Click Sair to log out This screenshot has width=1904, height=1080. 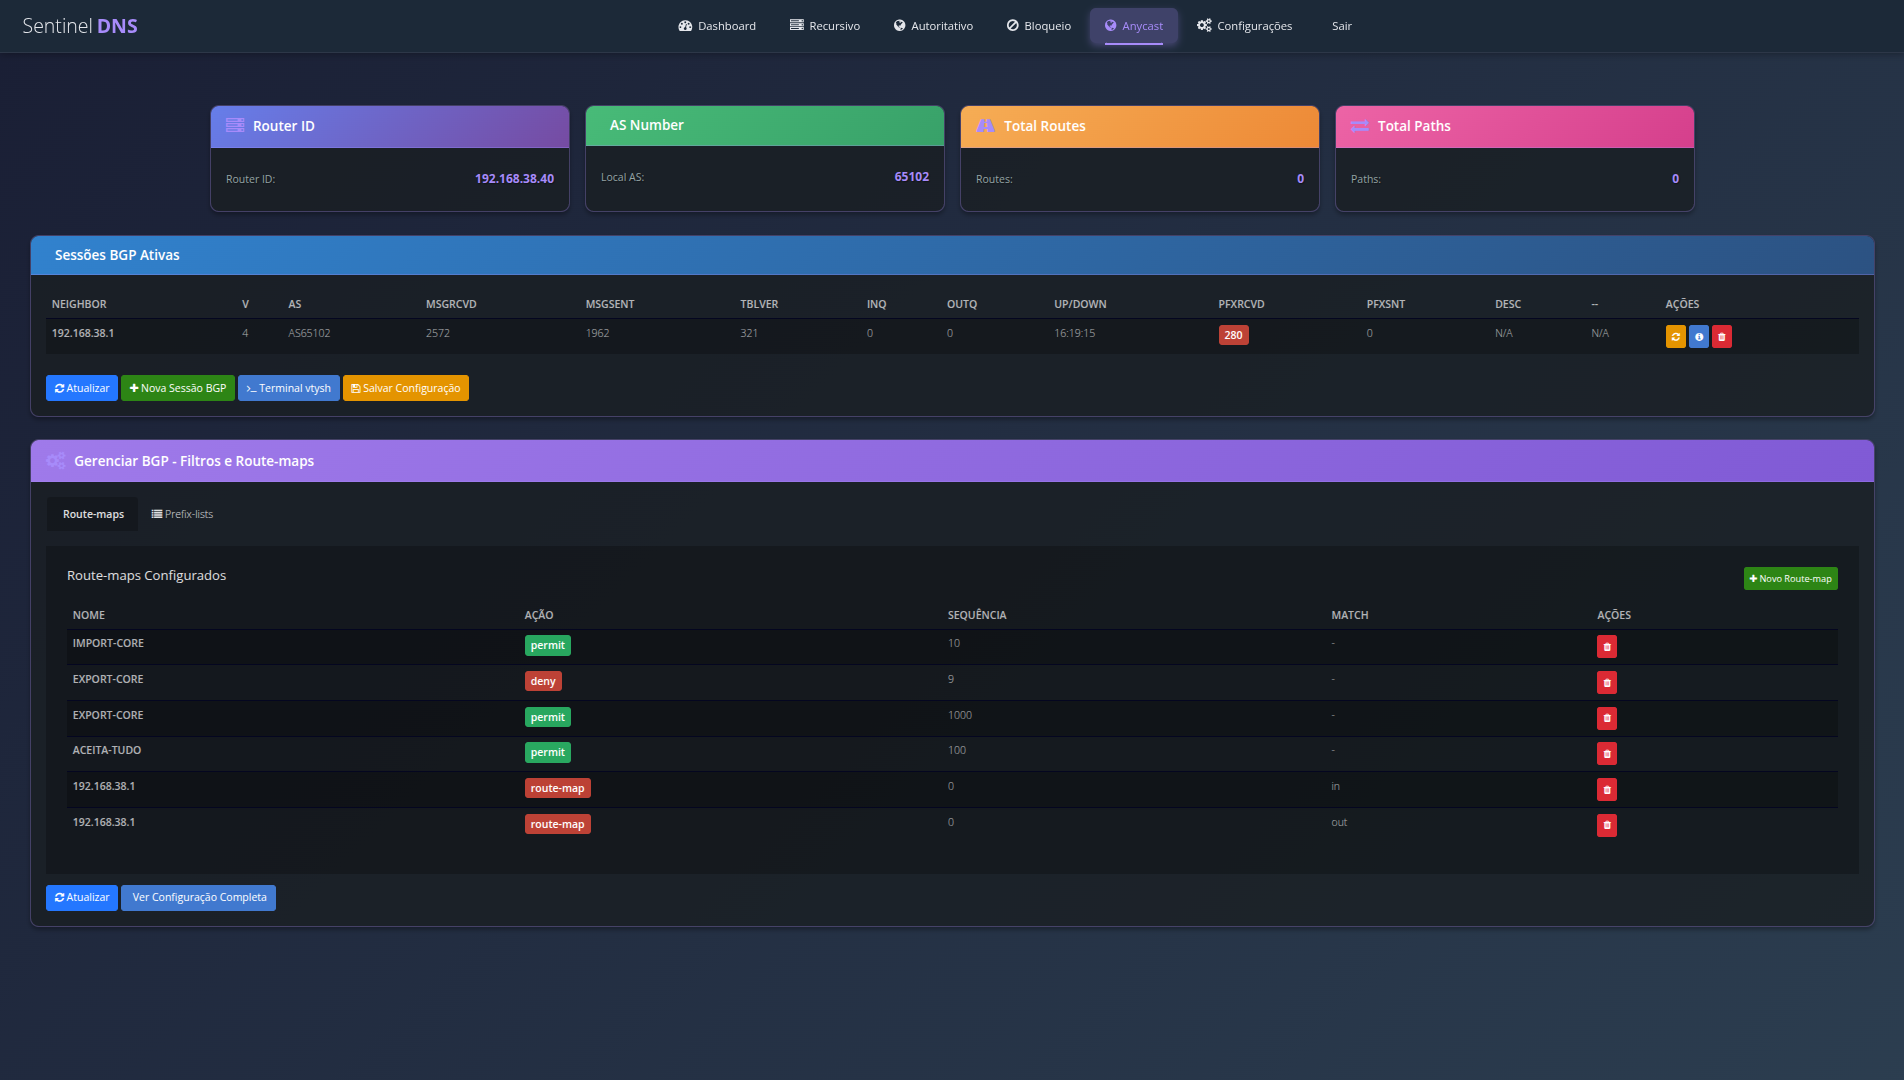1341,26
